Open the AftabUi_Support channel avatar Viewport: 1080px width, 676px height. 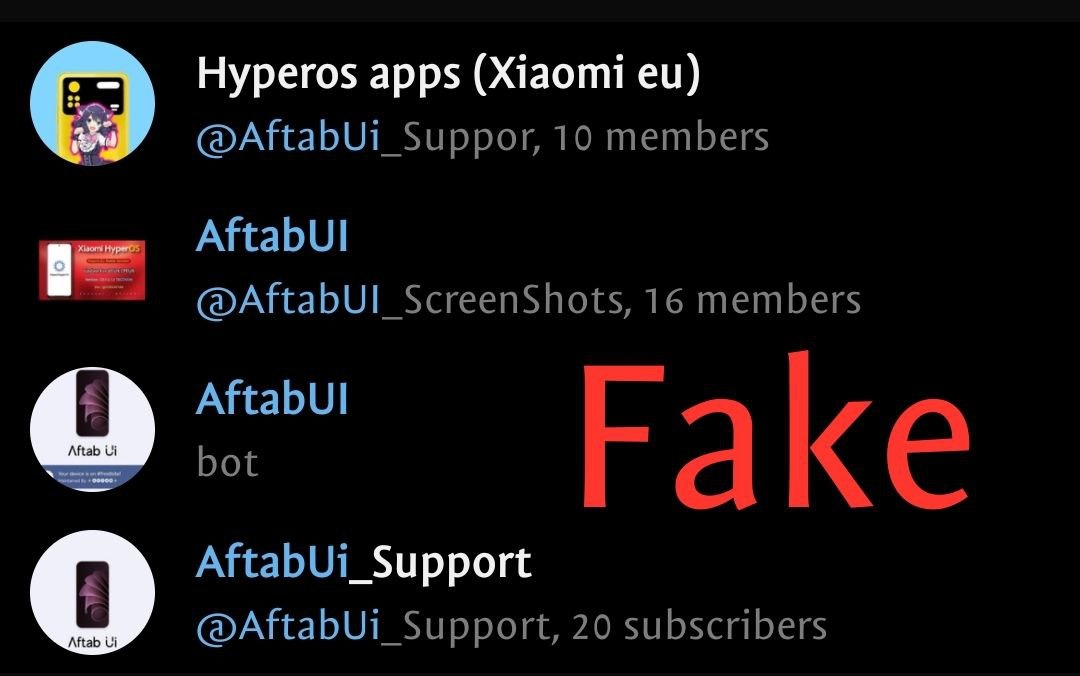click(x=92, y=592)
